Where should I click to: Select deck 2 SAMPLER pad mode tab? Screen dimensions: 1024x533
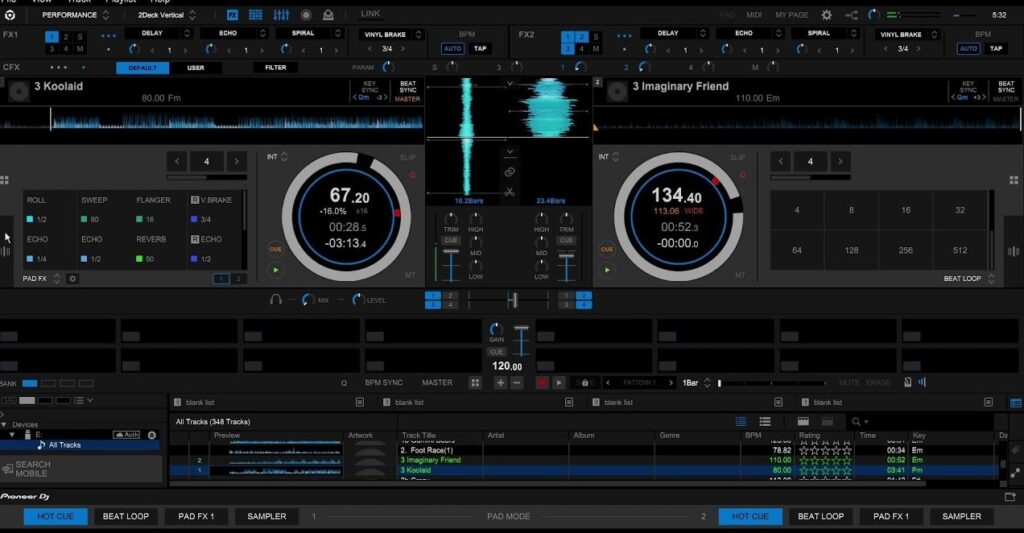pyautogui.click(x=961, y=516)
